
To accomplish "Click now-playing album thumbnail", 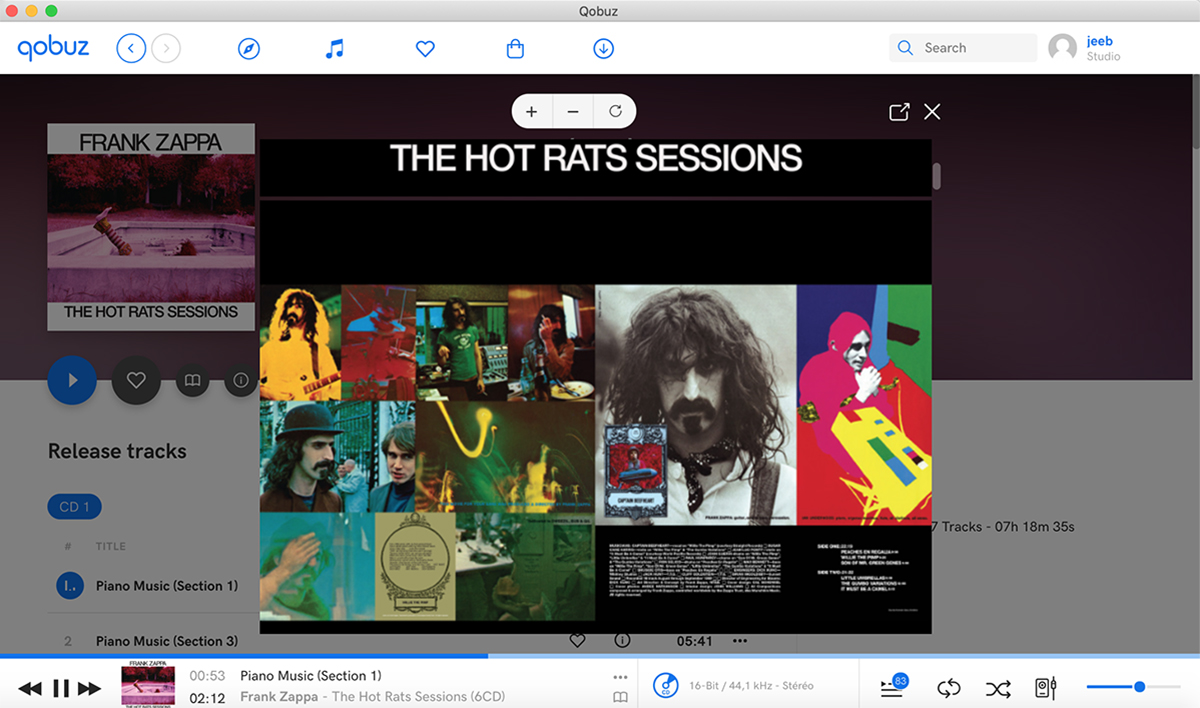I will [x=149, y=686].
